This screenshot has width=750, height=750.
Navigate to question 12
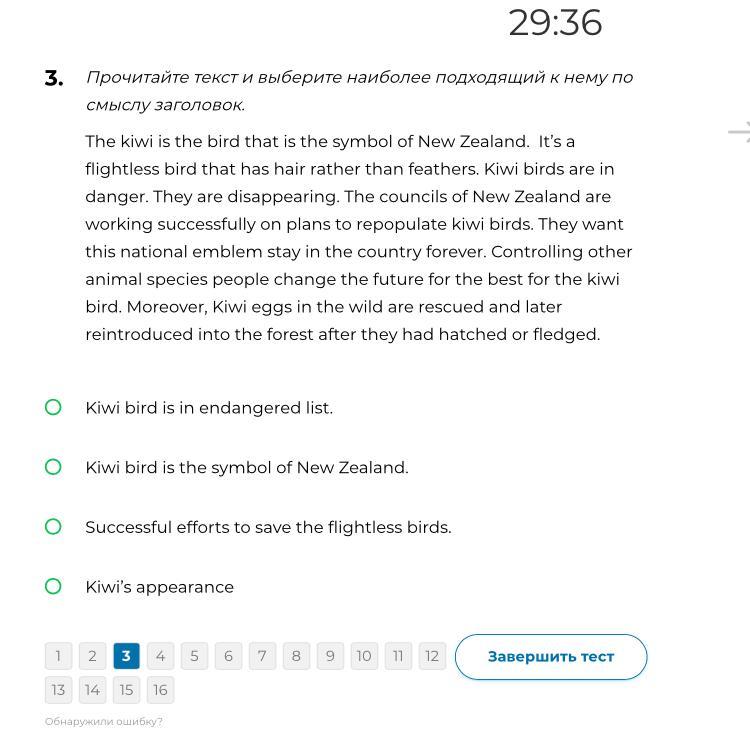[x=432, y=656]
